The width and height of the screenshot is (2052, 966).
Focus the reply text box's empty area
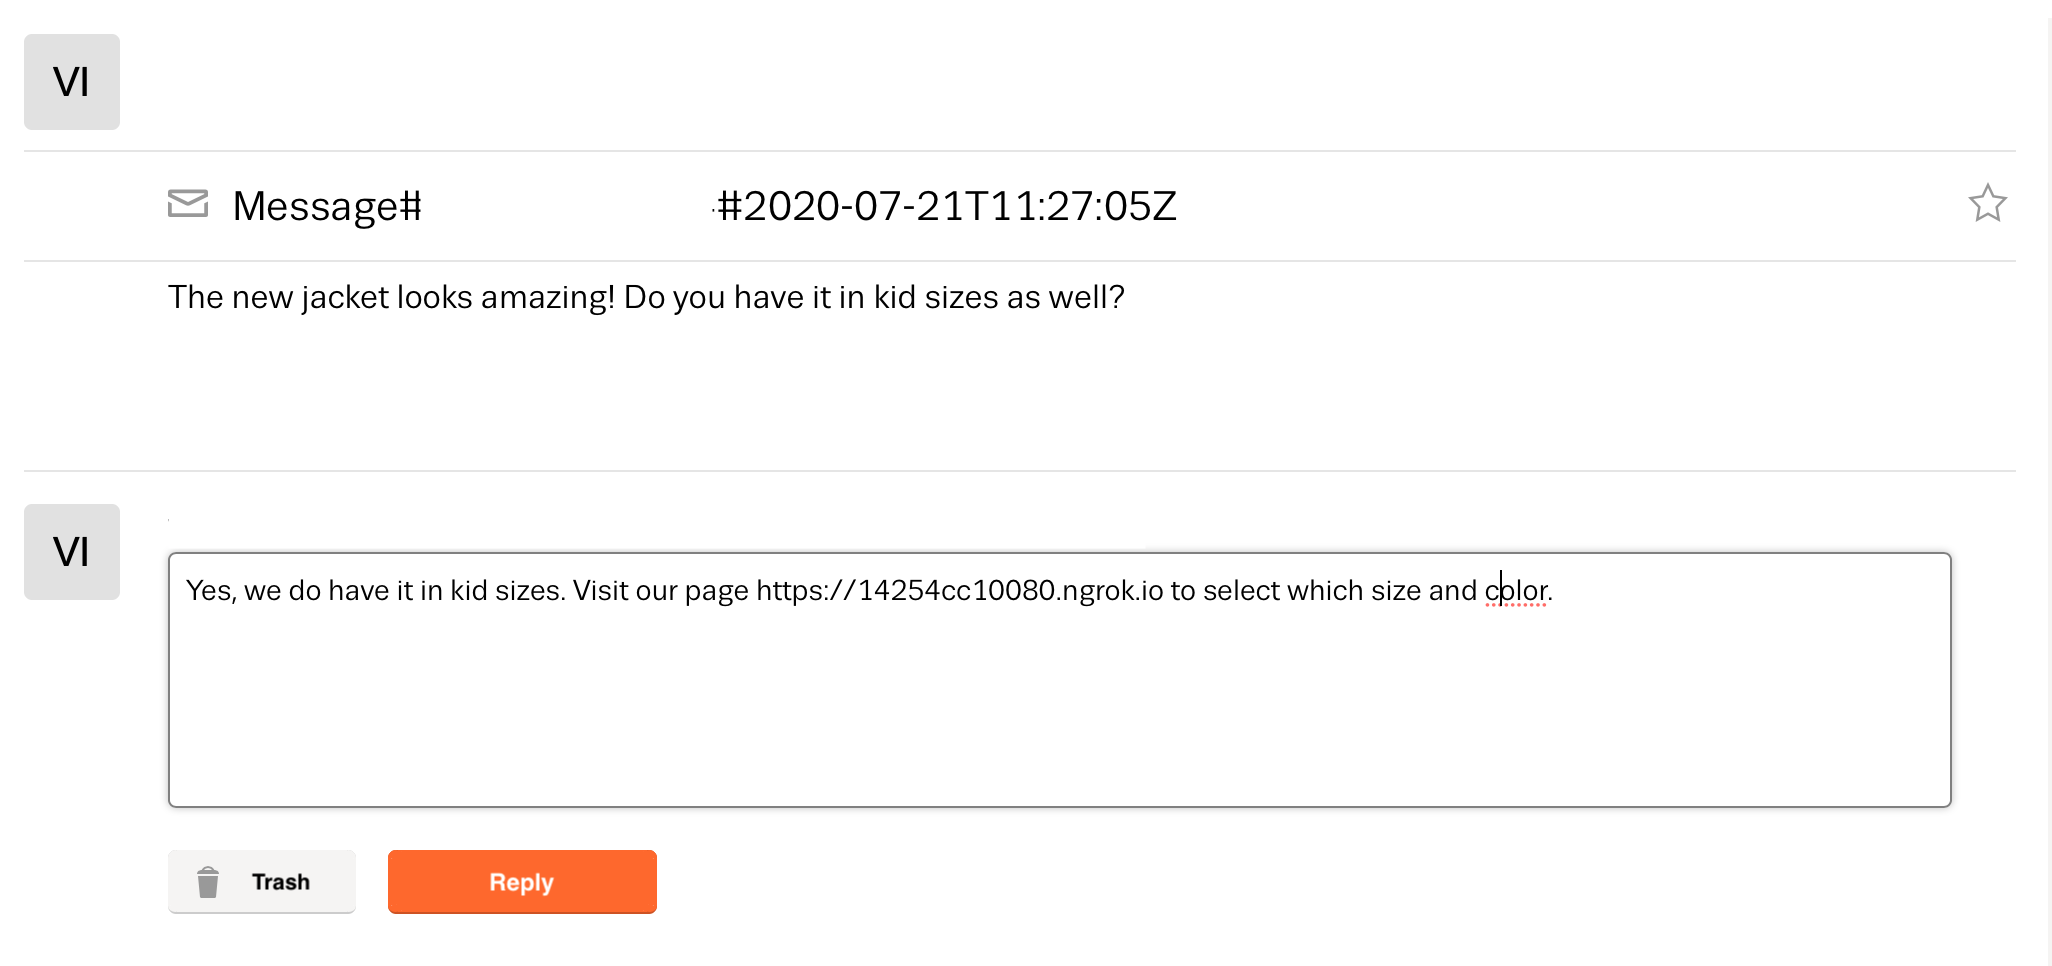(1058, 710)
